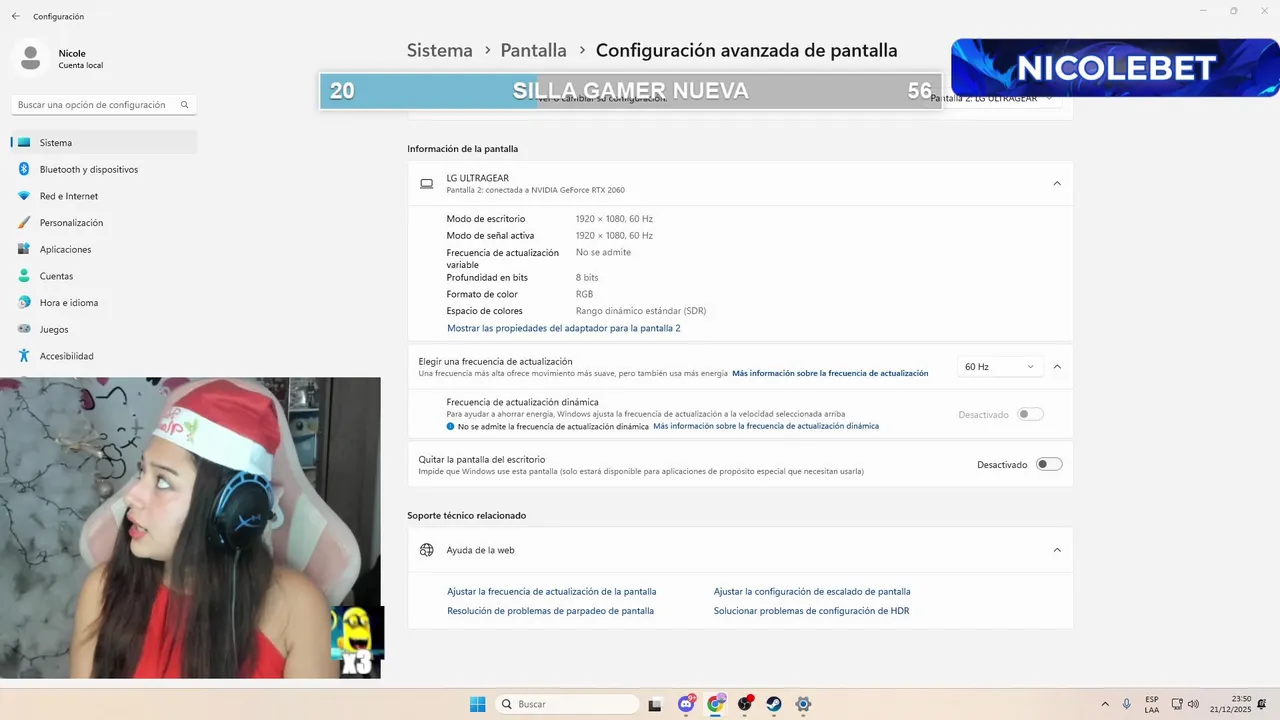Viewport: 1280px width, 720px height.
Task: Click the 8 bits depth value
Action: [x=587, y=278]
